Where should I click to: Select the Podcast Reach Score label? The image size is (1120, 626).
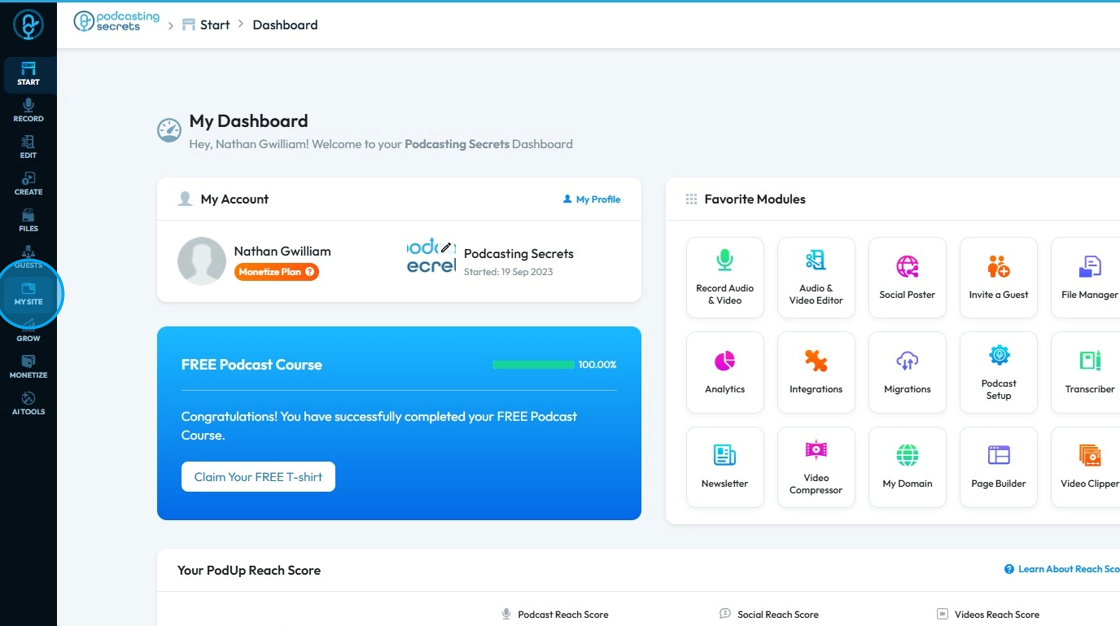pyautogui.click(x=563, y=615)
